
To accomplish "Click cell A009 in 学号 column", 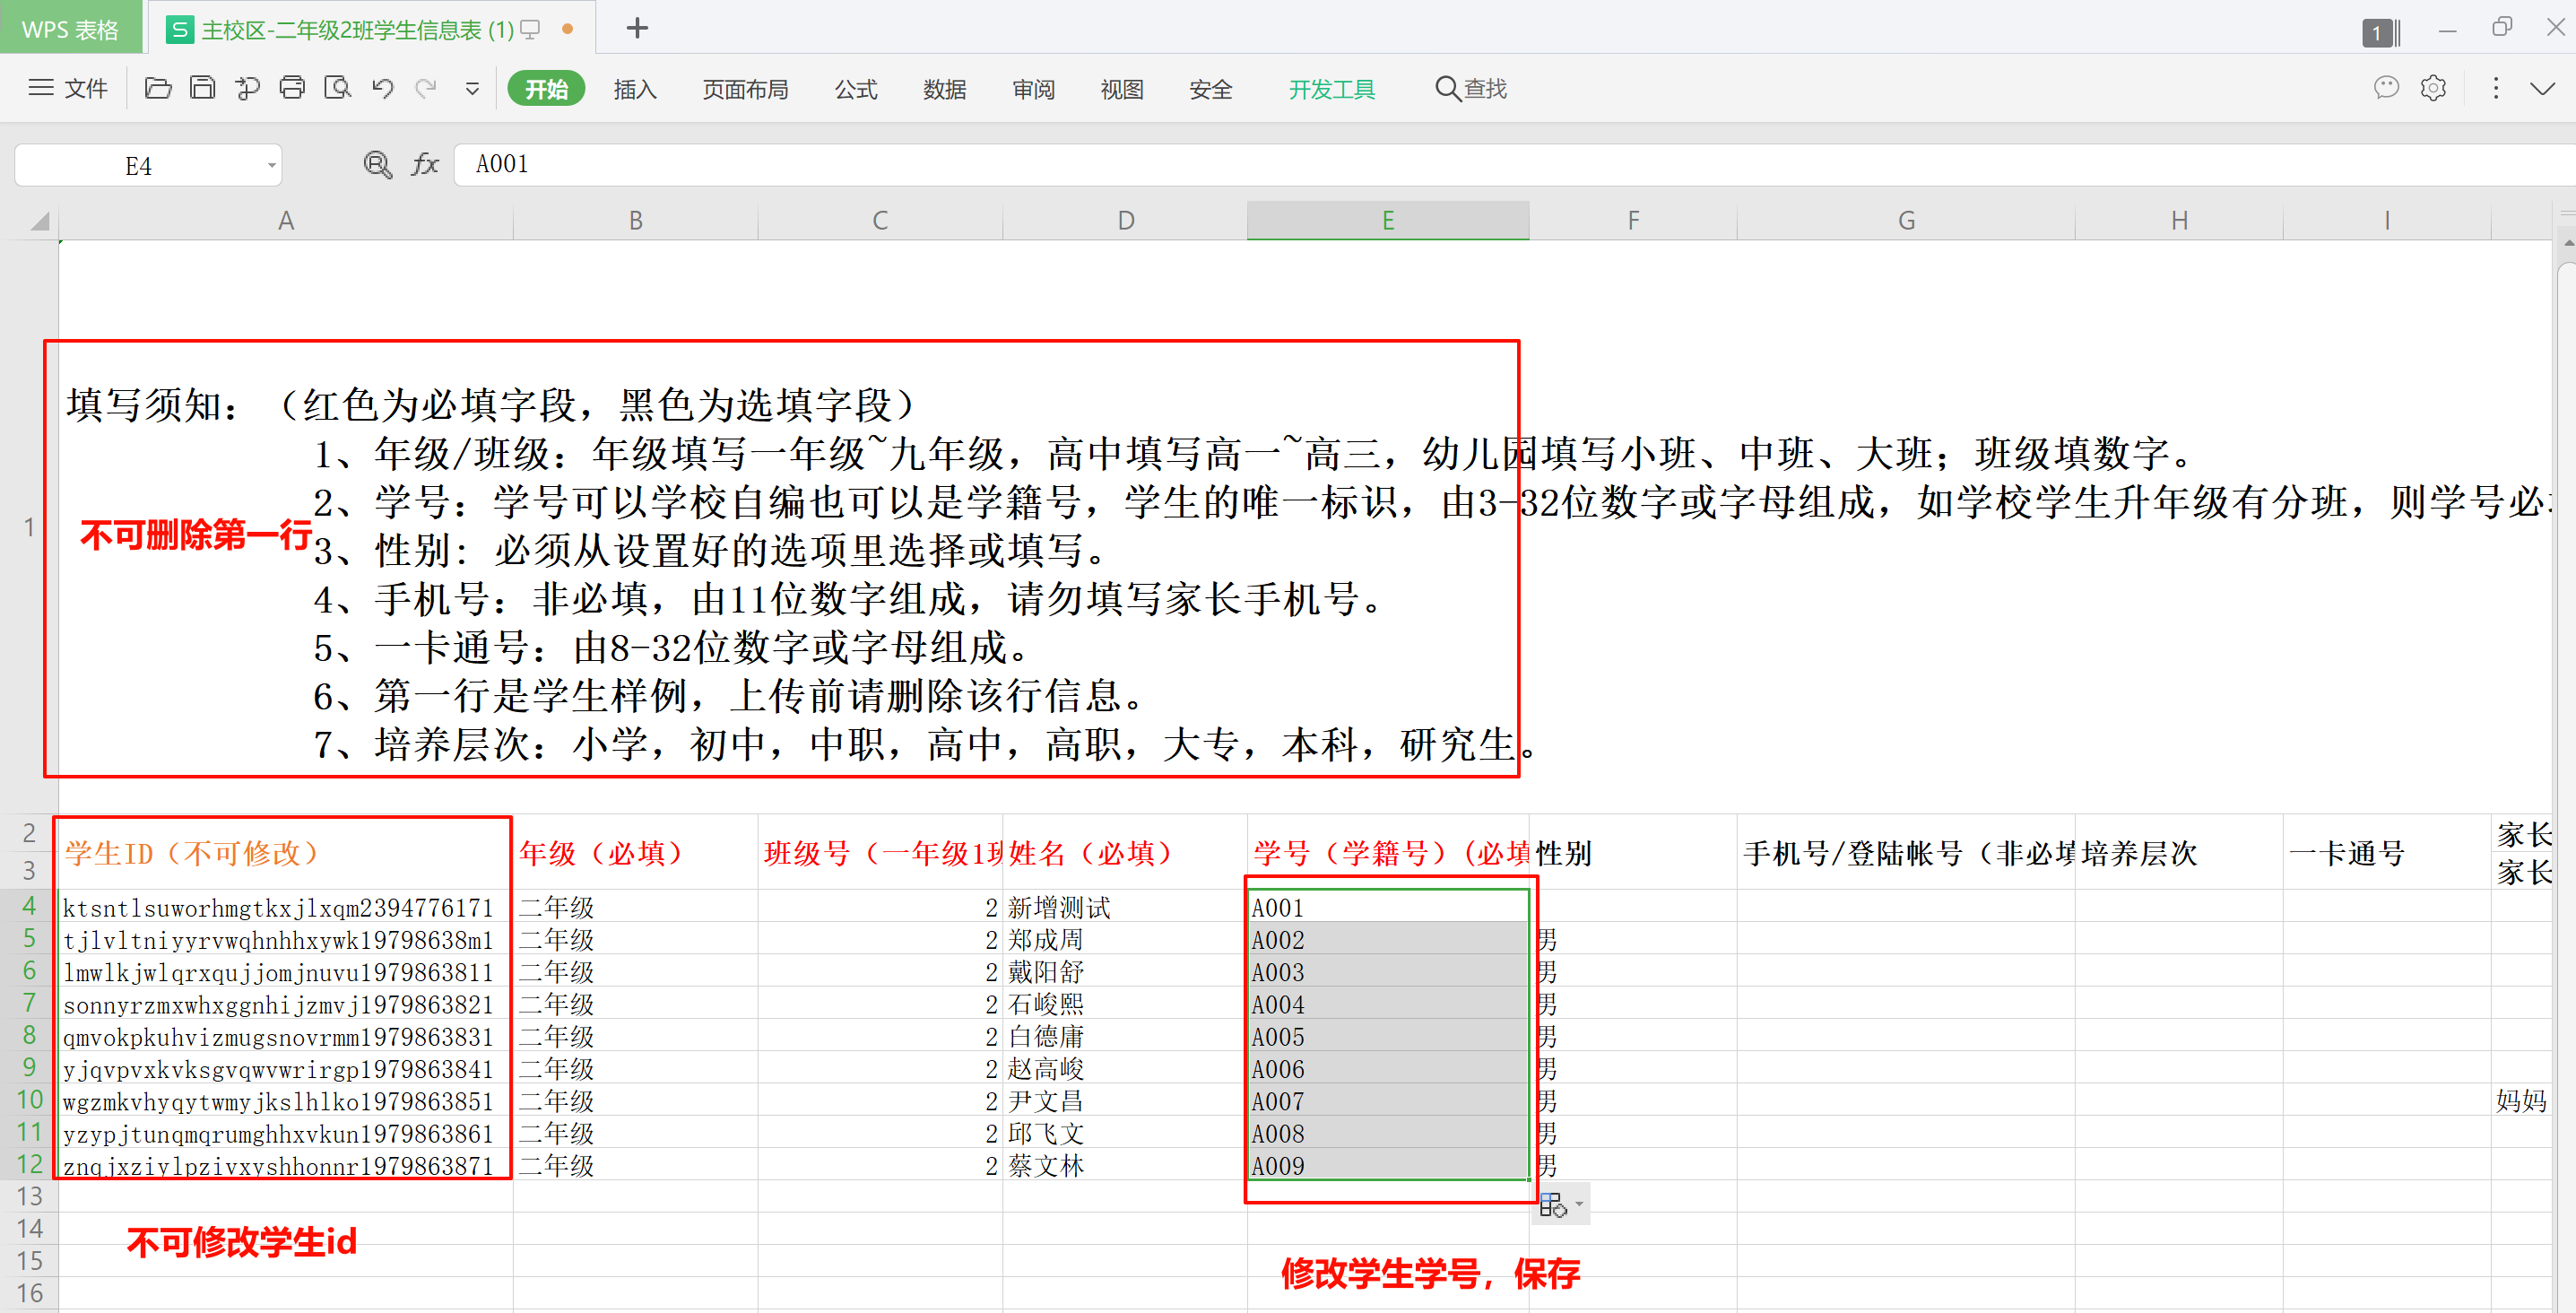I will tap(1388, 1166).
